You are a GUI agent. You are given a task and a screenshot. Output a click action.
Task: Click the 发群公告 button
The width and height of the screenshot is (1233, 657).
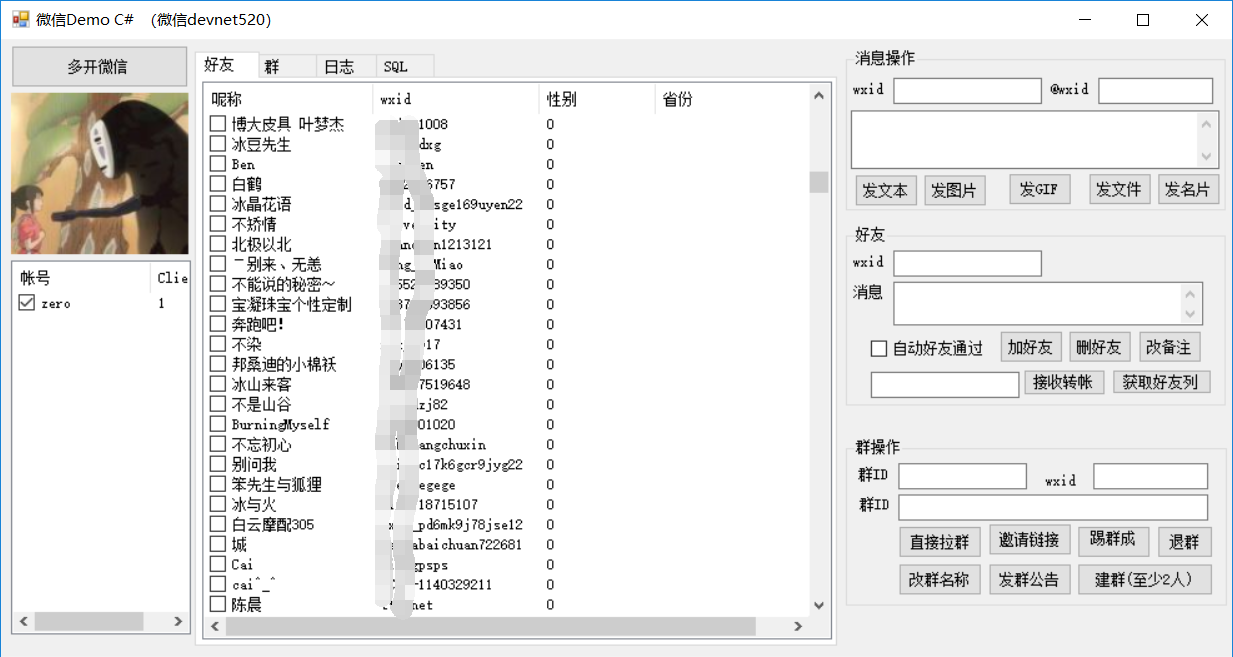1030,579
